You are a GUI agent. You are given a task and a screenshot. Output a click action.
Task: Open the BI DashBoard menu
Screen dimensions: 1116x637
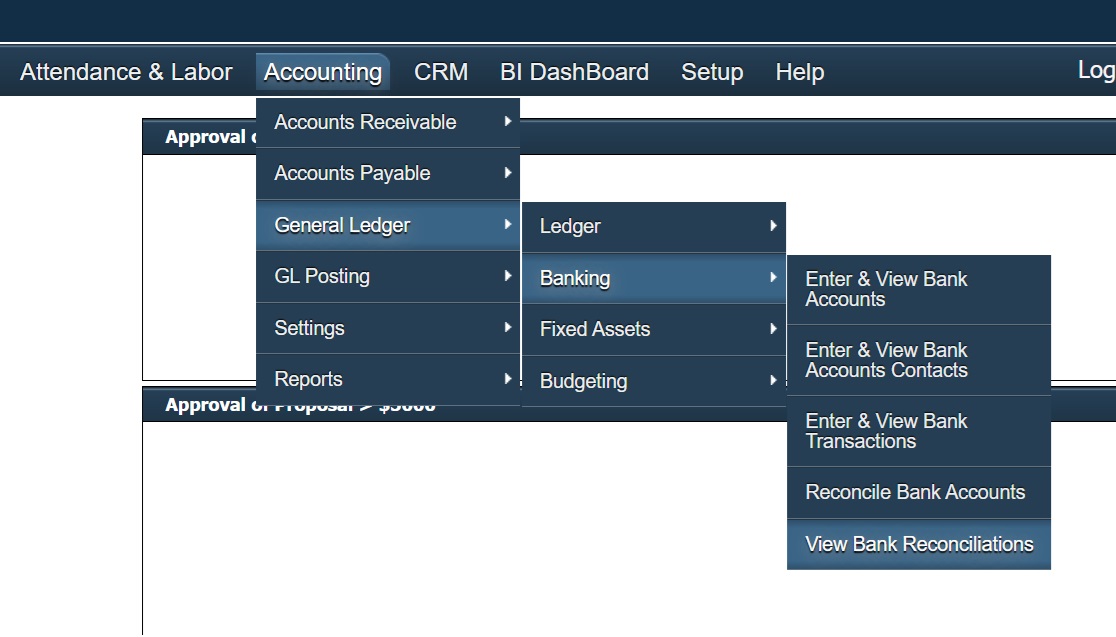[575, 71]
